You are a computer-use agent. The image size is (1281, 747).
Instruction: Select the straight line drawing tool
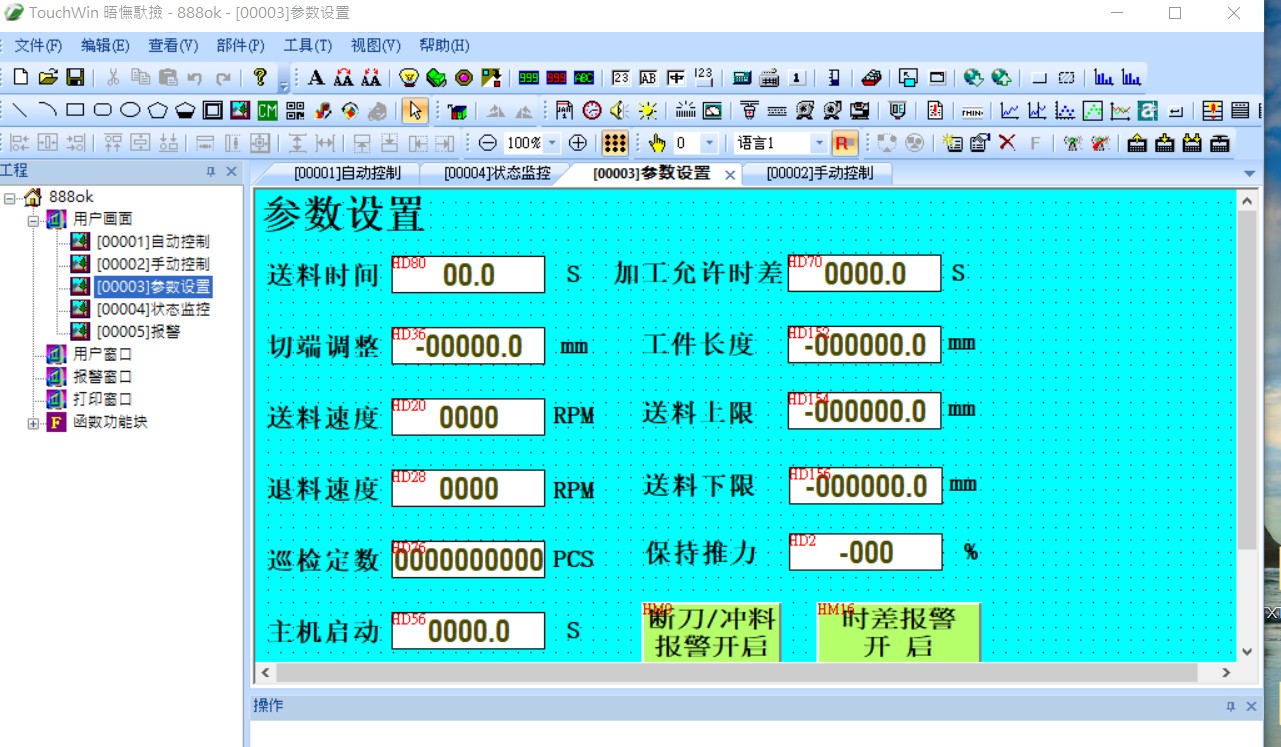19,110
